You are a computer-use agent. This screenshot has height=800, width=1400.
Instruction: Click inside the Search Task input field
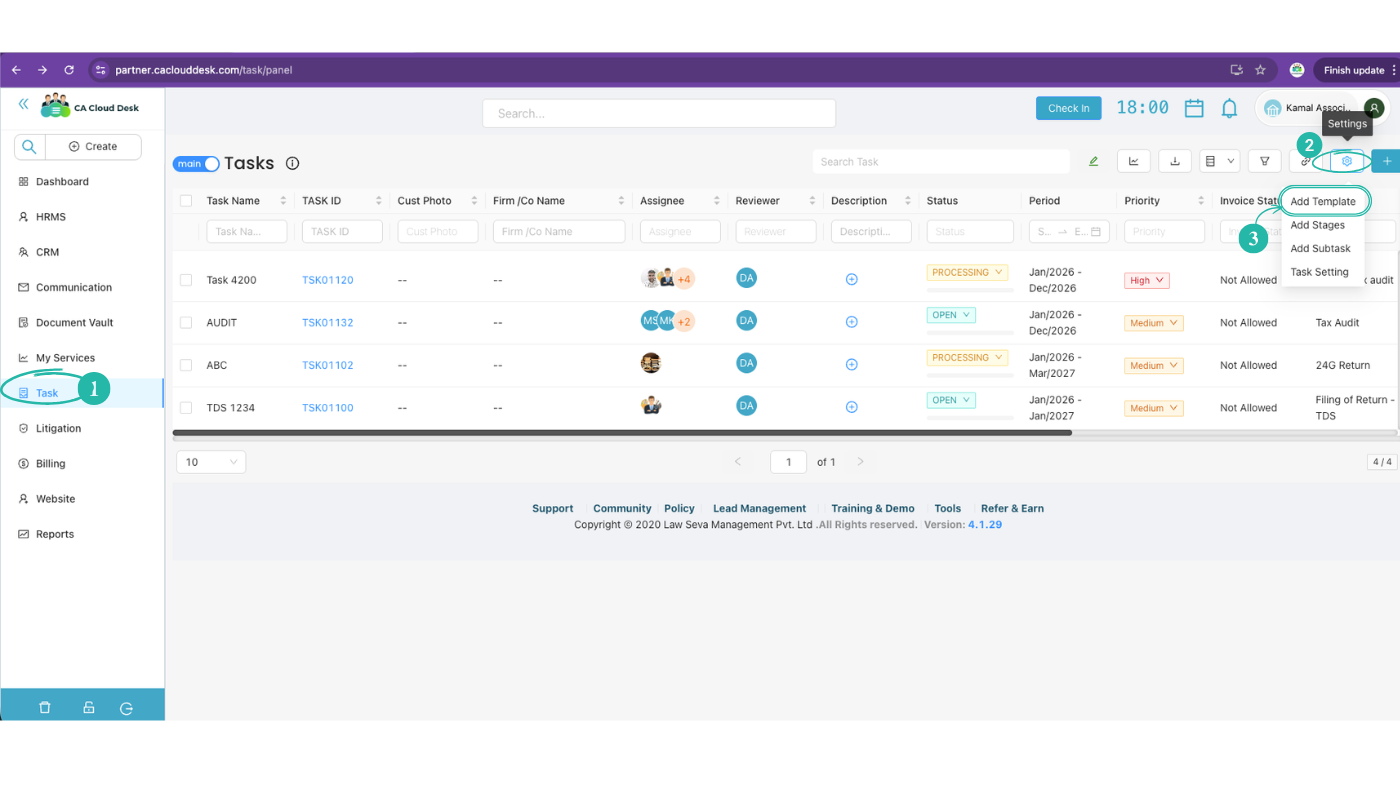pos(940,161)
